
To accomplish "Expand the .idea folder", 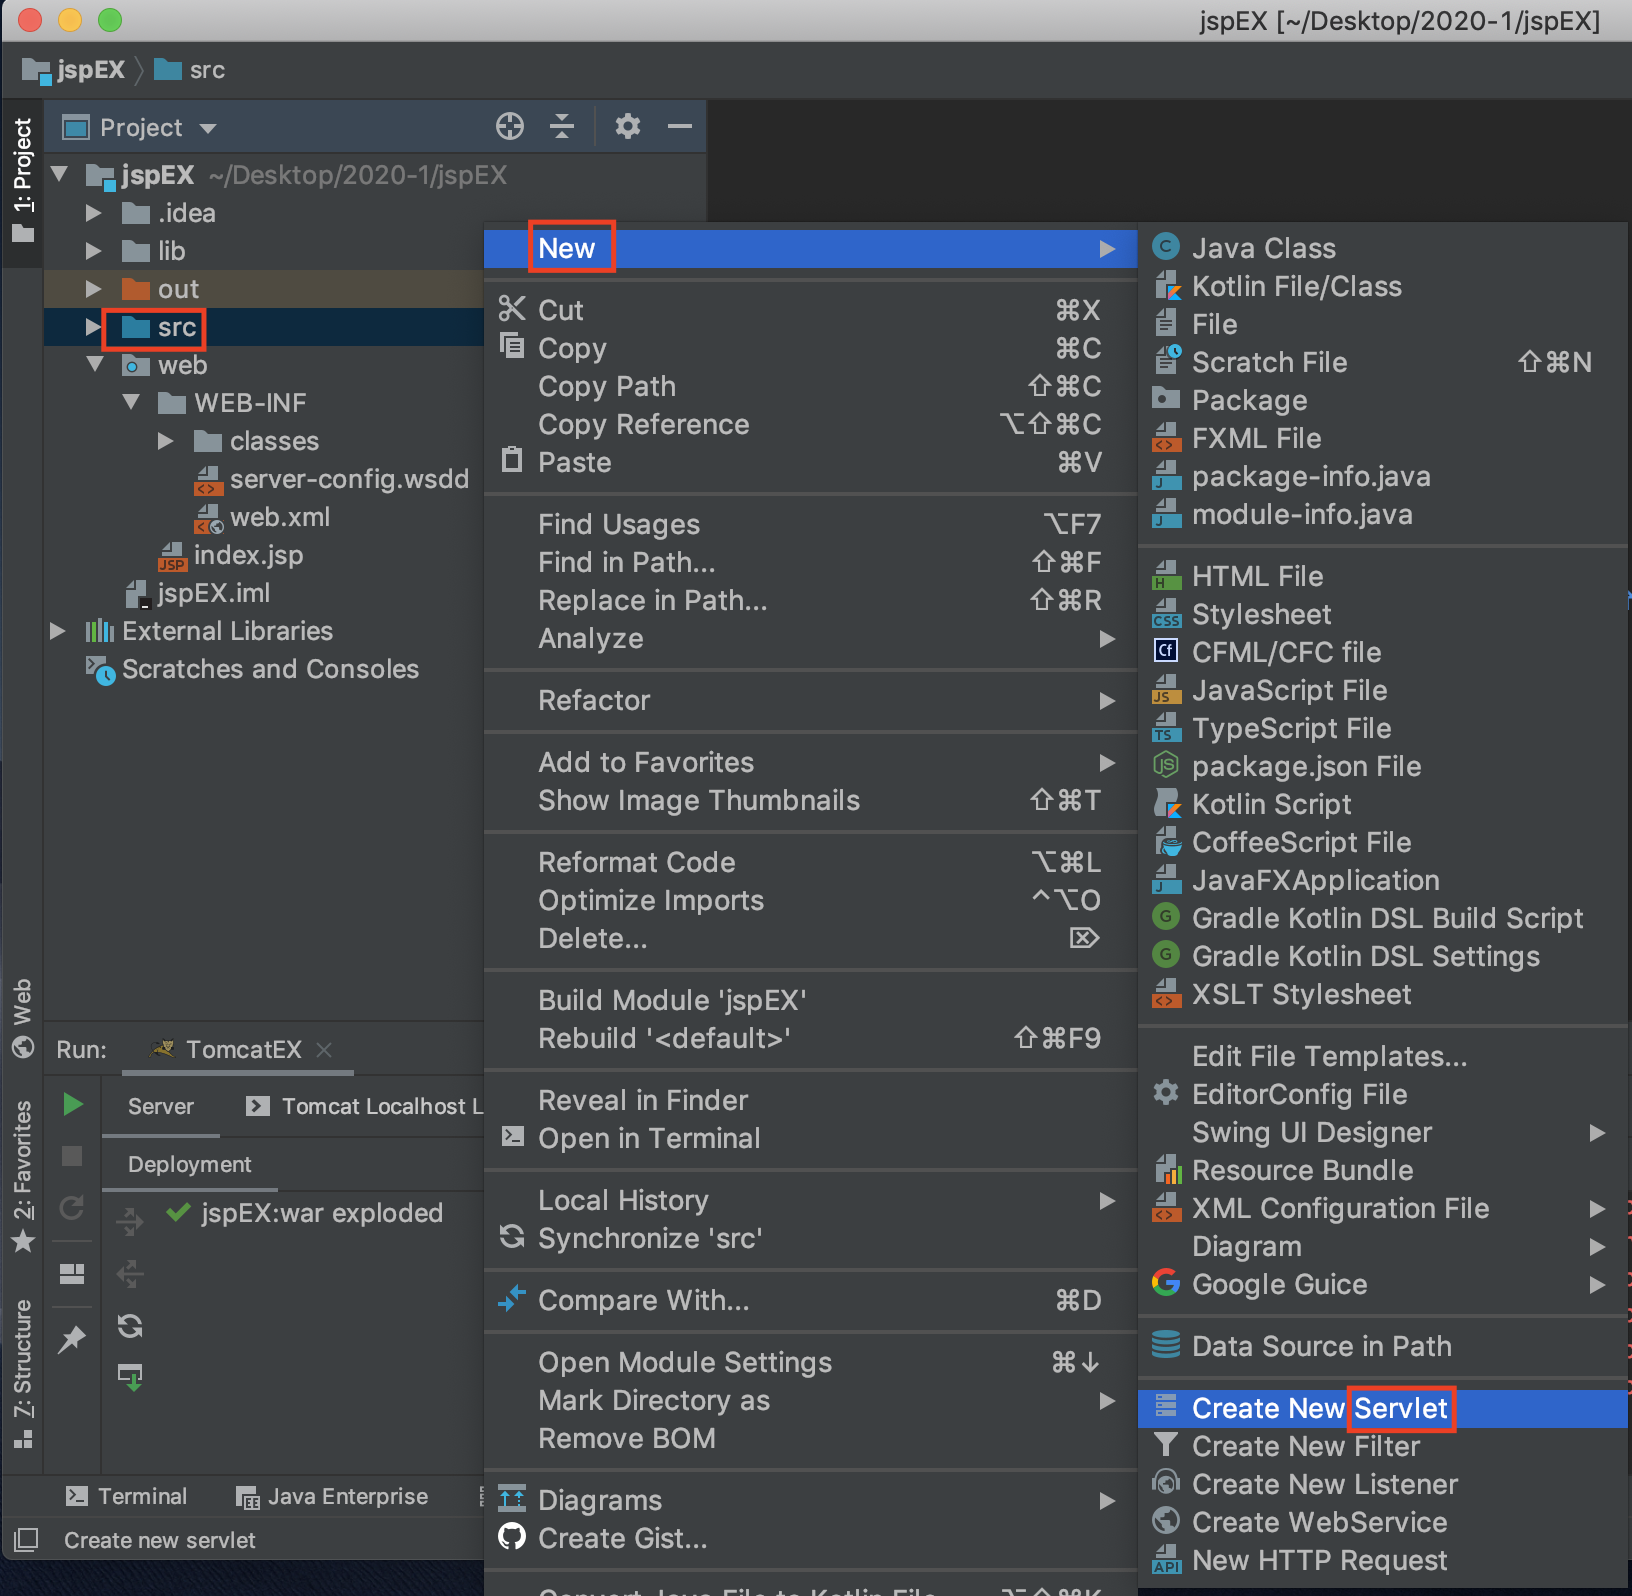I will tap(94, 213).
